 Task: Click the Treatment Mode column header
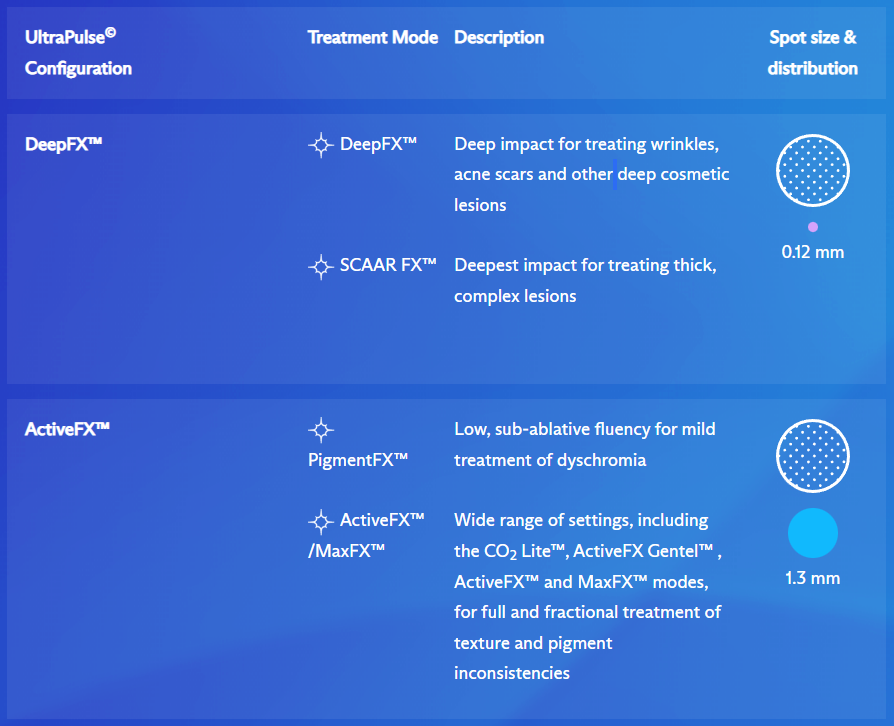372,38
